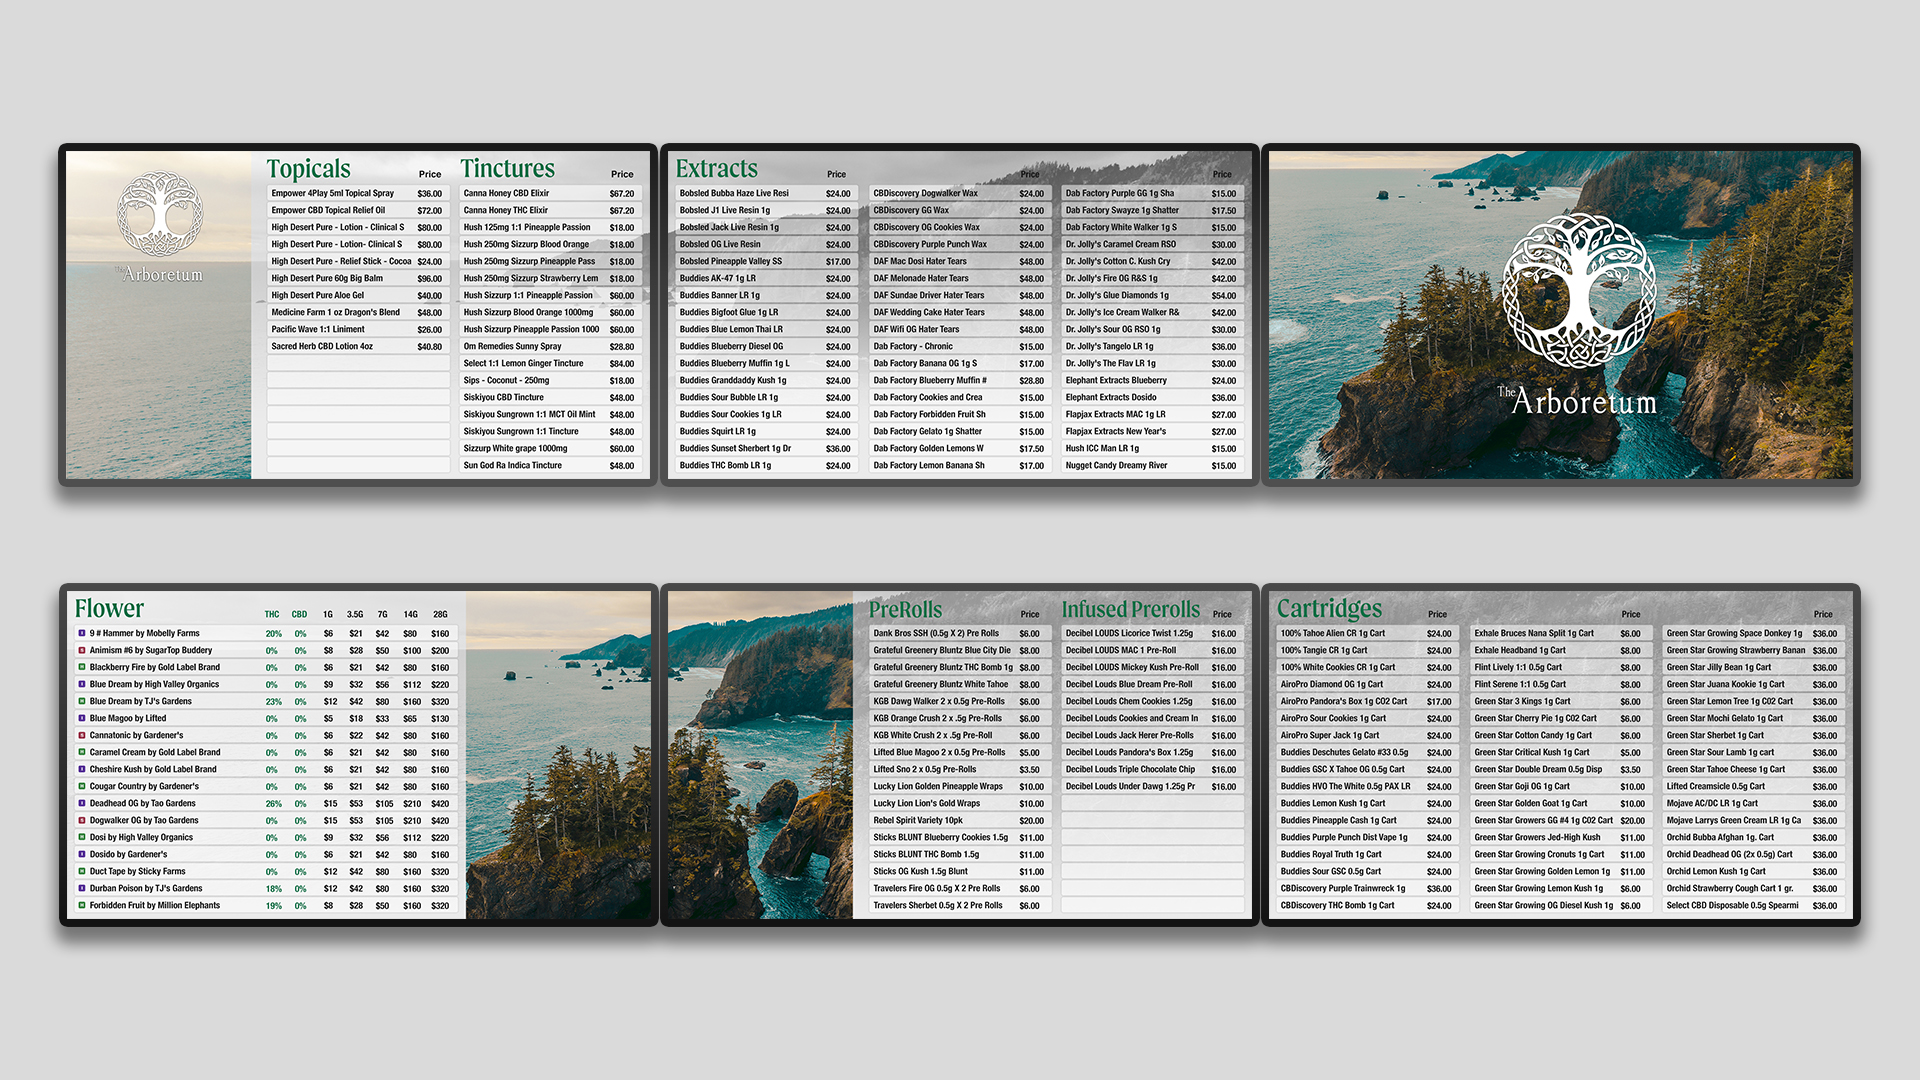Click the strain icon beside Dogwalker OG
1920x1080 pixels.
(81, 820)
